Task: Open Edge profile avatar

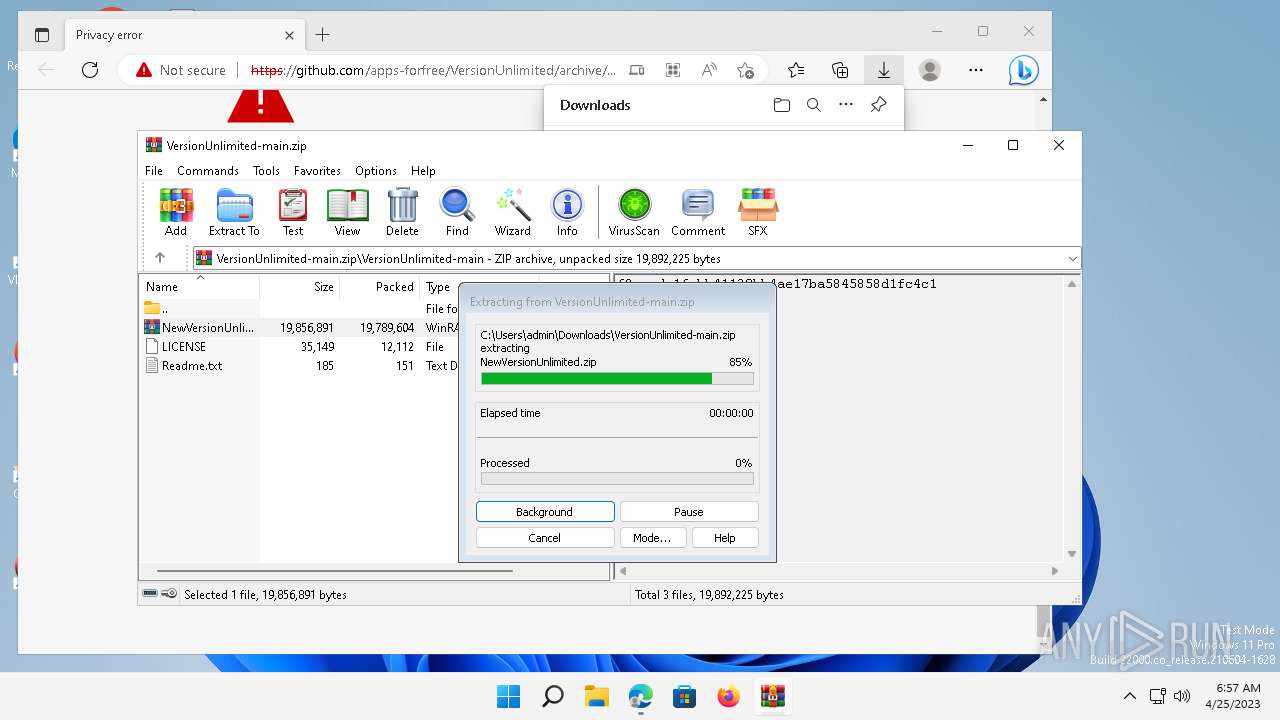Action: [930, 70]
